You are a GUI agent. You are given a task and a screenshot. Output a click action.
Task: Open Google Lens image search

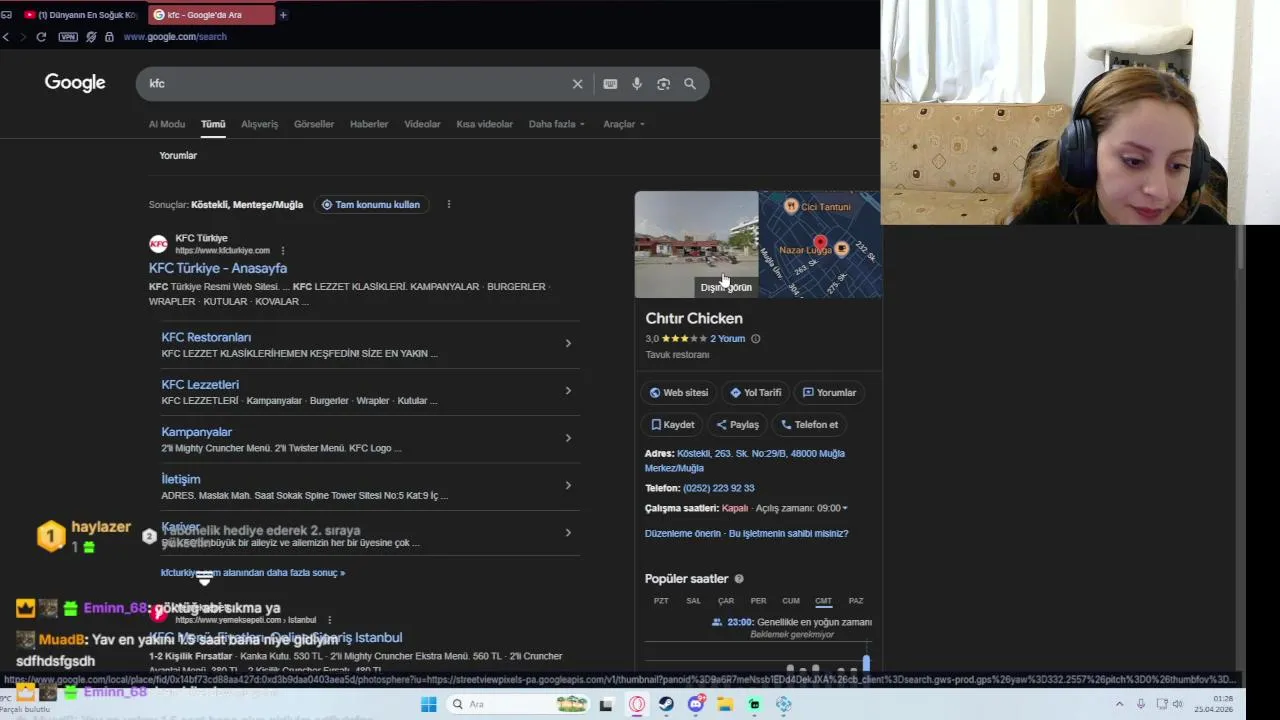tap(663, 84)
